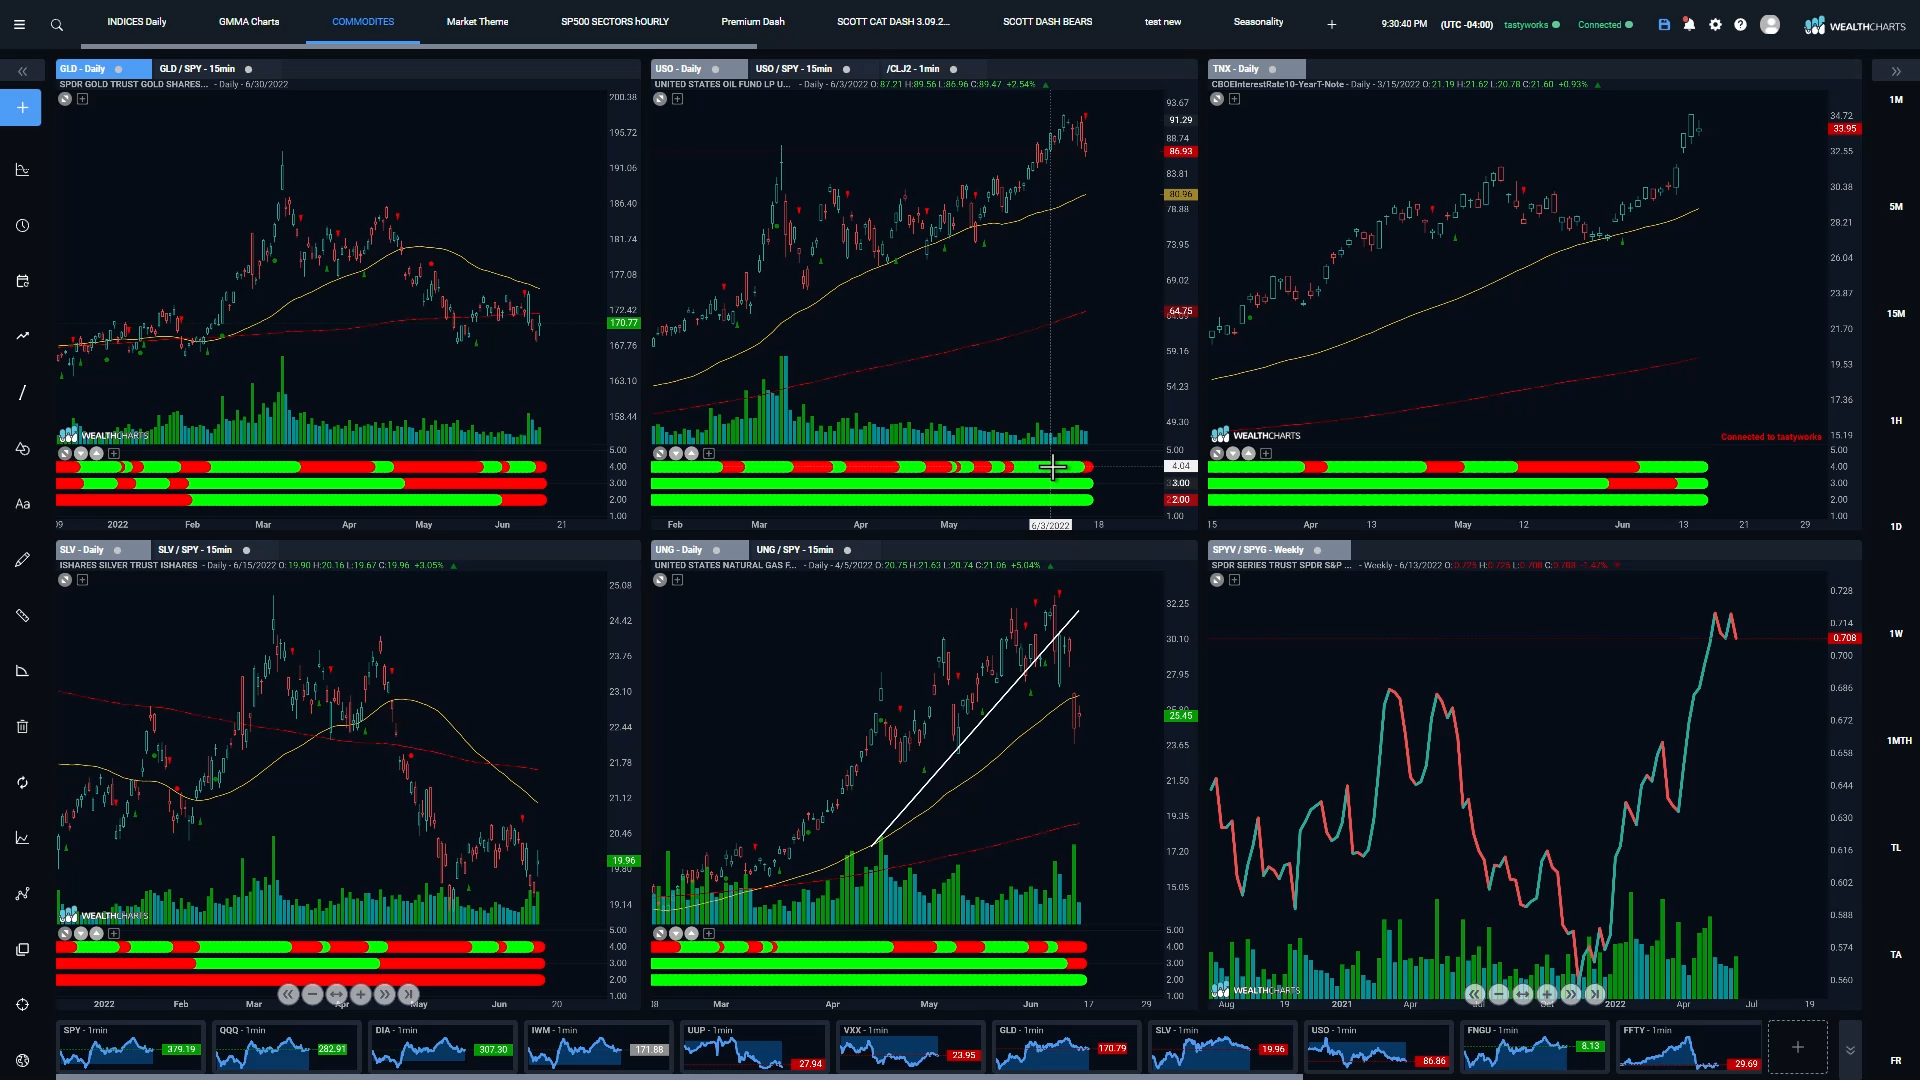Collapse SLV indicator pane with down arrow

[x=80, y=934]
